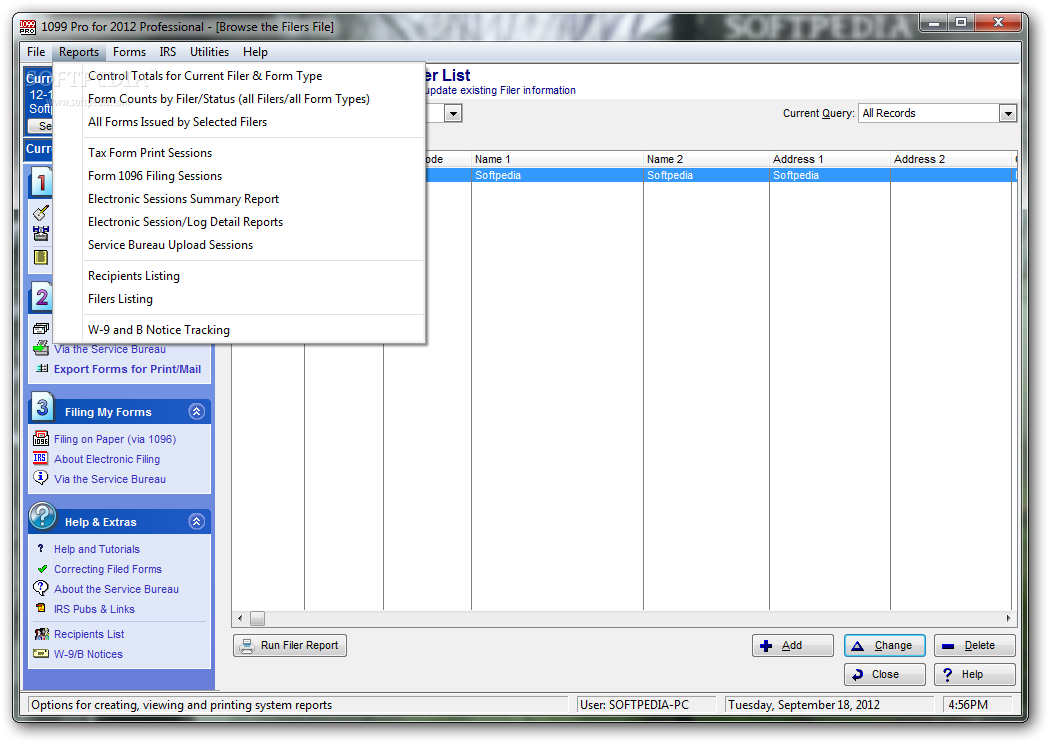Click the Address 1 column header
The width and height of the screenshot is (1049, 743).
click(830, 159)
